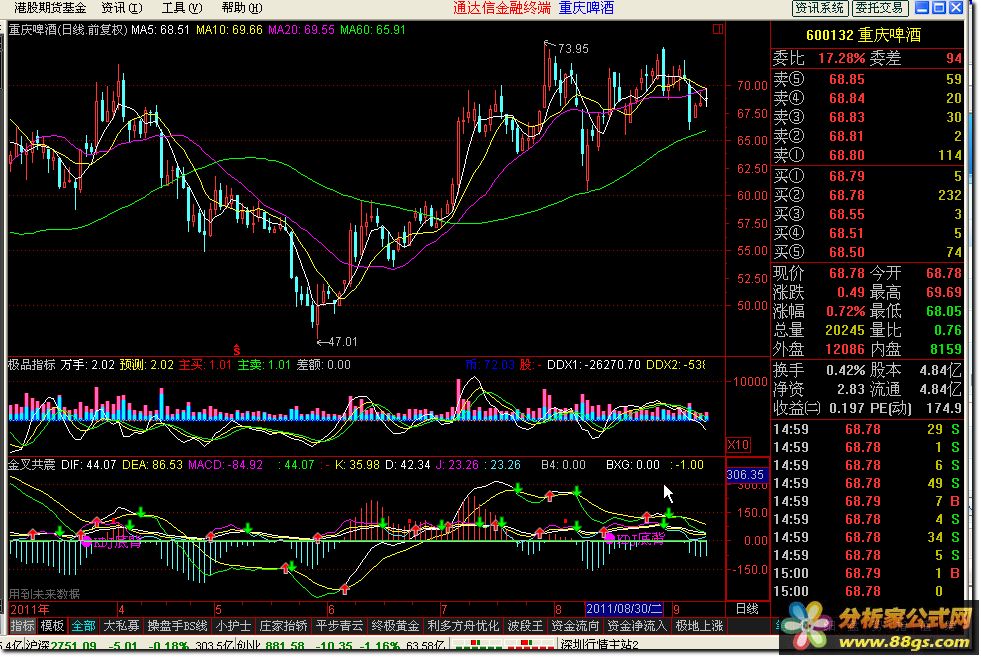
Task: Click the MA60: 65.91 label
Action: [373, 29]
